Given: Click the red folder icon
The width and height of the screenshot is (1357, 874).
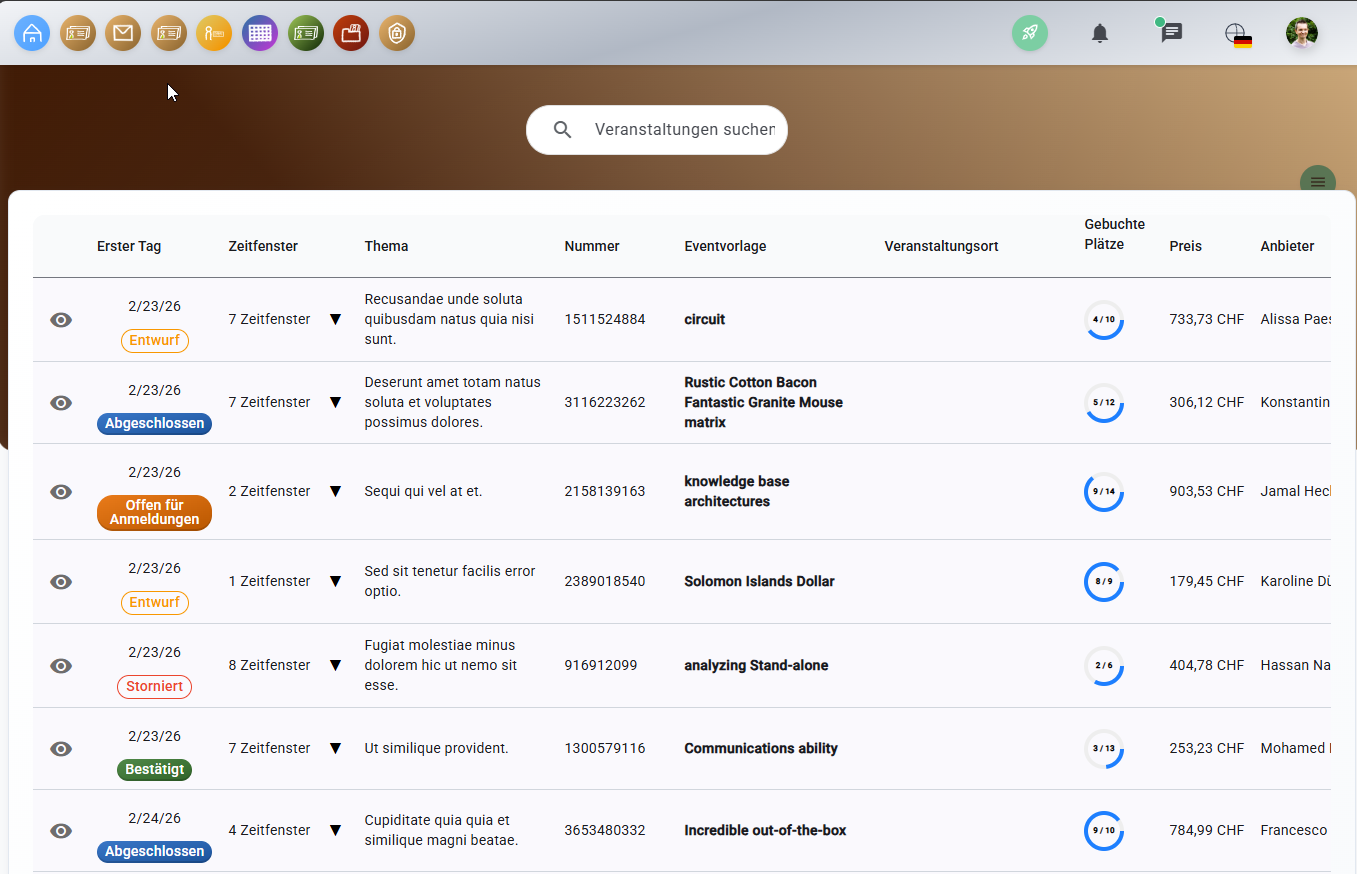Looking at the screenshot, I should pos(351,33).
